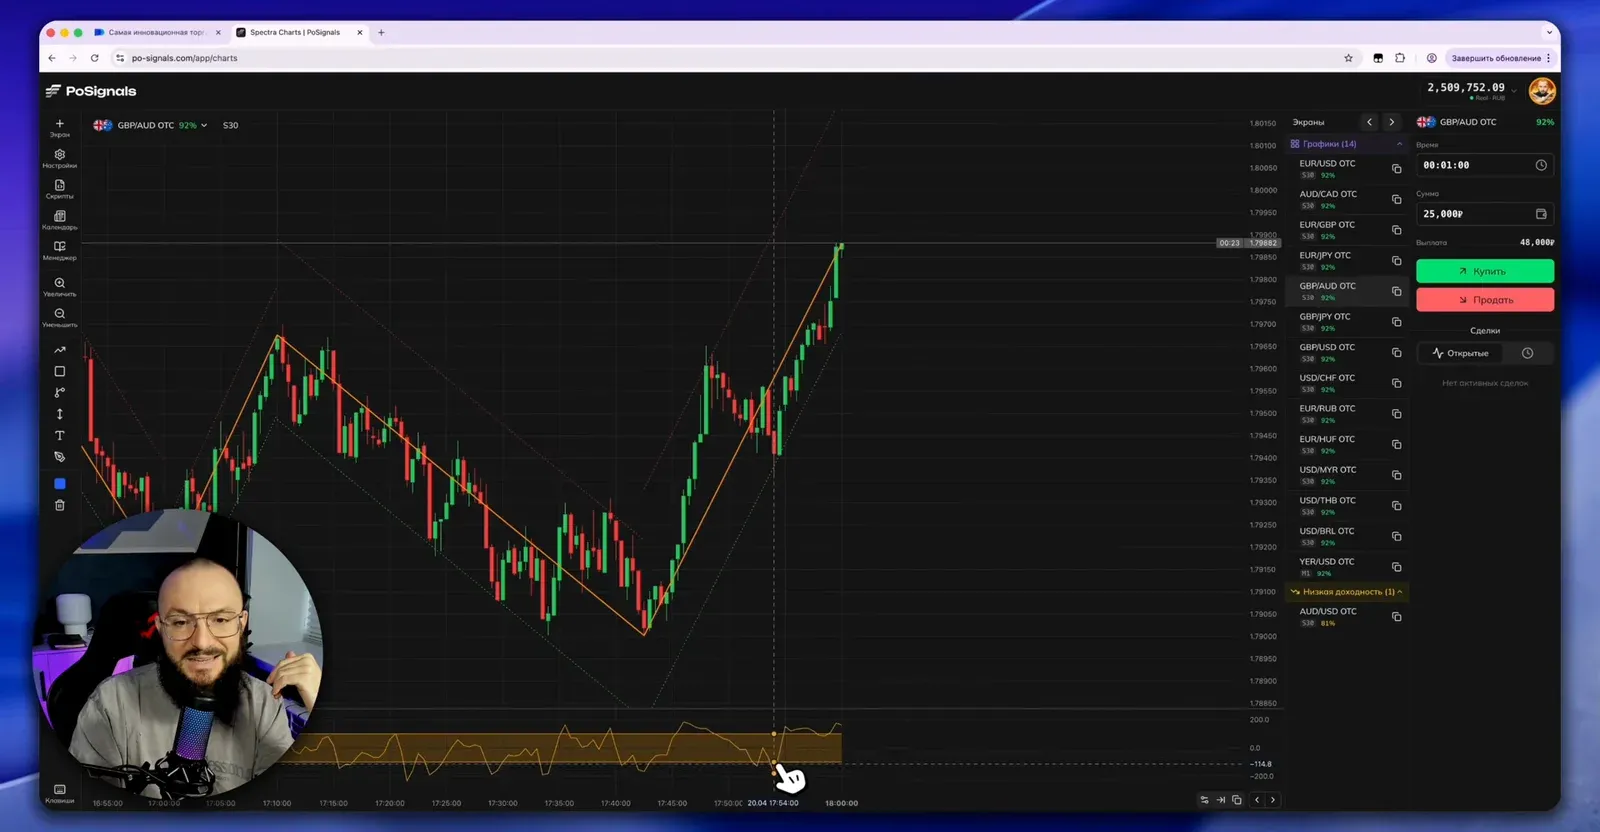Screen dimensions: 1600x832
Task: Select the vertical measure arrow tool
Action: click(x=59, y=414)
